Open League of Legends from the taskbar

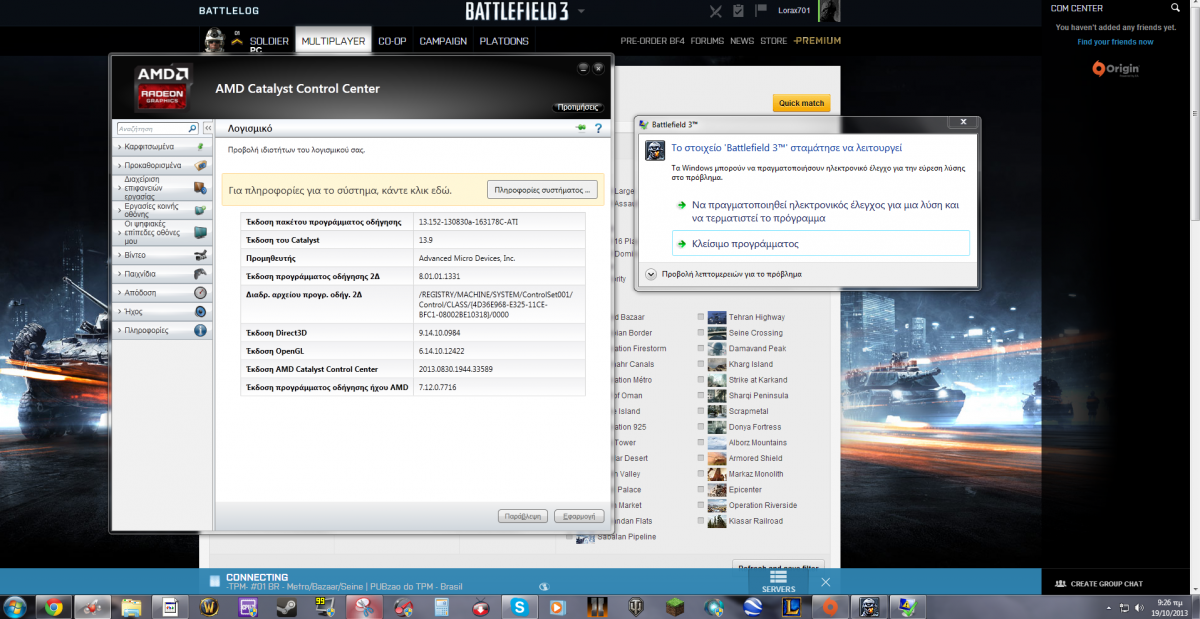pos(792,606)
